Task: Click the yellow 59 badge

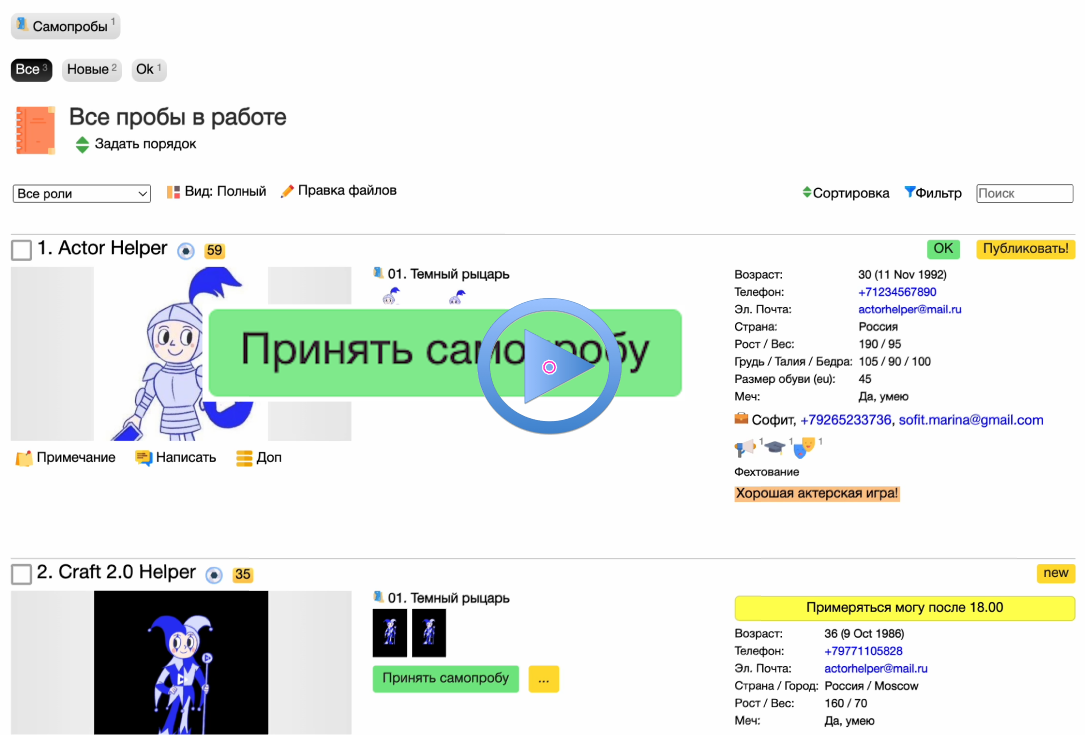Action: click(x=215, y=250)
